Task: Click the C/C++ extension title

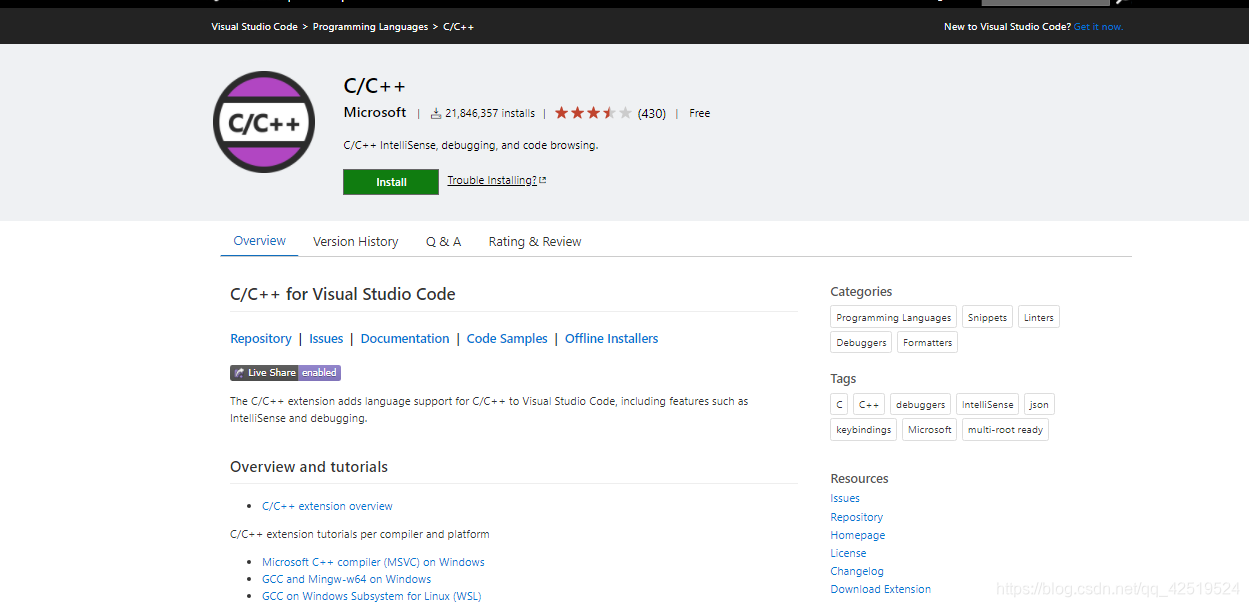Action: point(374,86)
